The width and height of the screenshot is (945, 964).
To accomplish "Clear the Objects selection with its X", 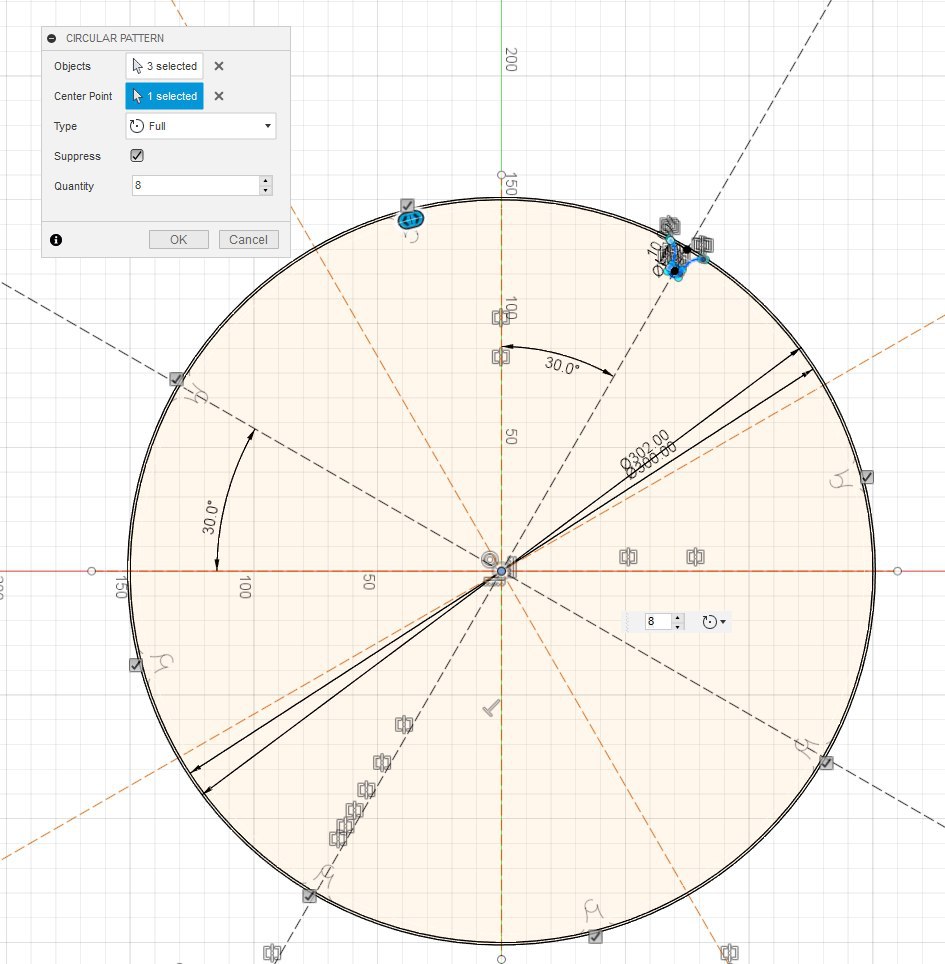I will (x=219, y=66).
